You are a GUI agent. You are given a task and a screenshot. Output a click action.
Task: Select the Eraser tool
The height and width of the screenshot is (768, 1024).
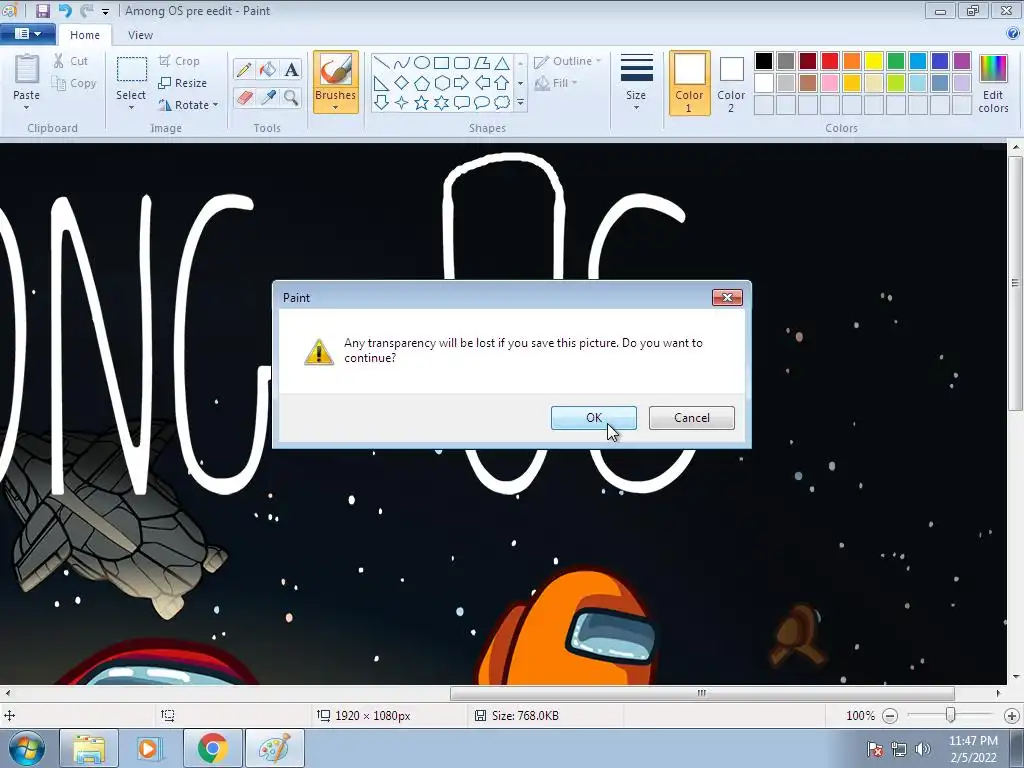click(x=244, y=98)
